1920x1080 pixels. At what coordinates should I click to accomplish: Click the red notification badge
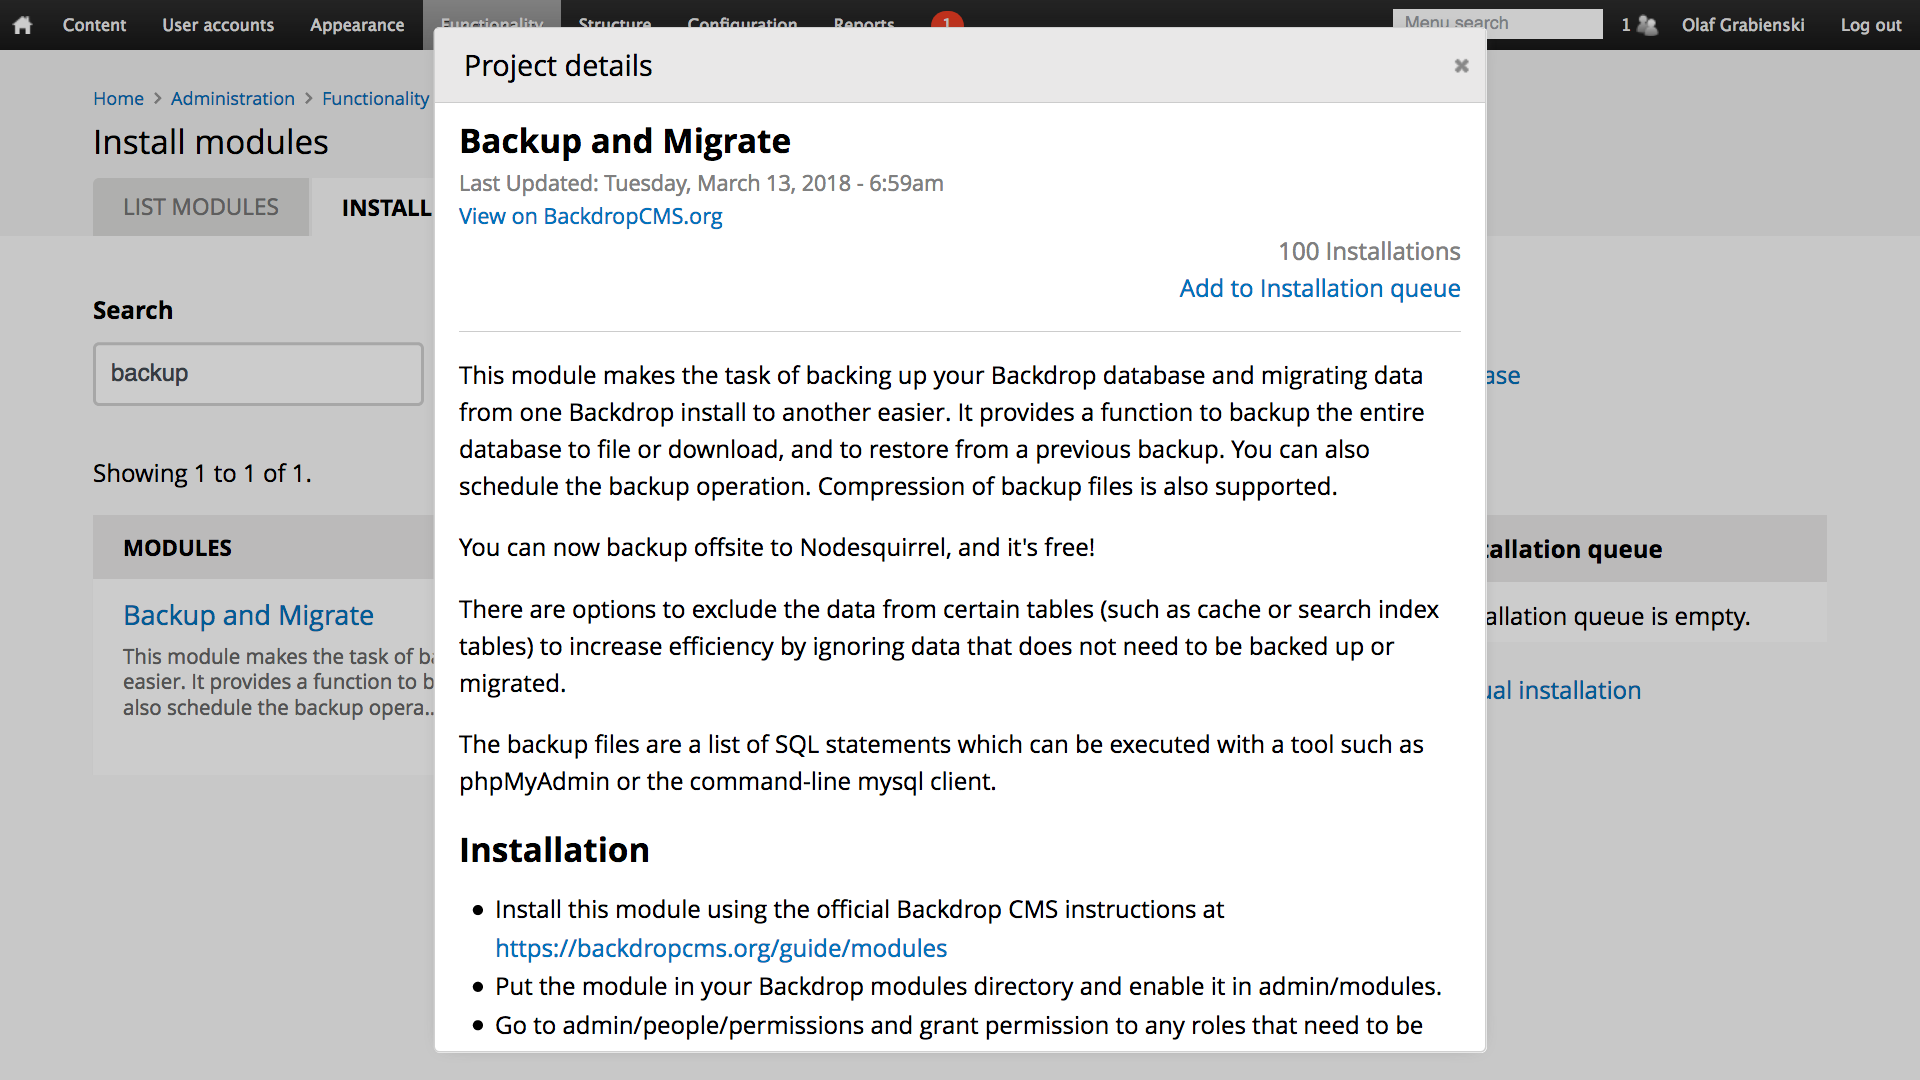(x=946, y=19)
